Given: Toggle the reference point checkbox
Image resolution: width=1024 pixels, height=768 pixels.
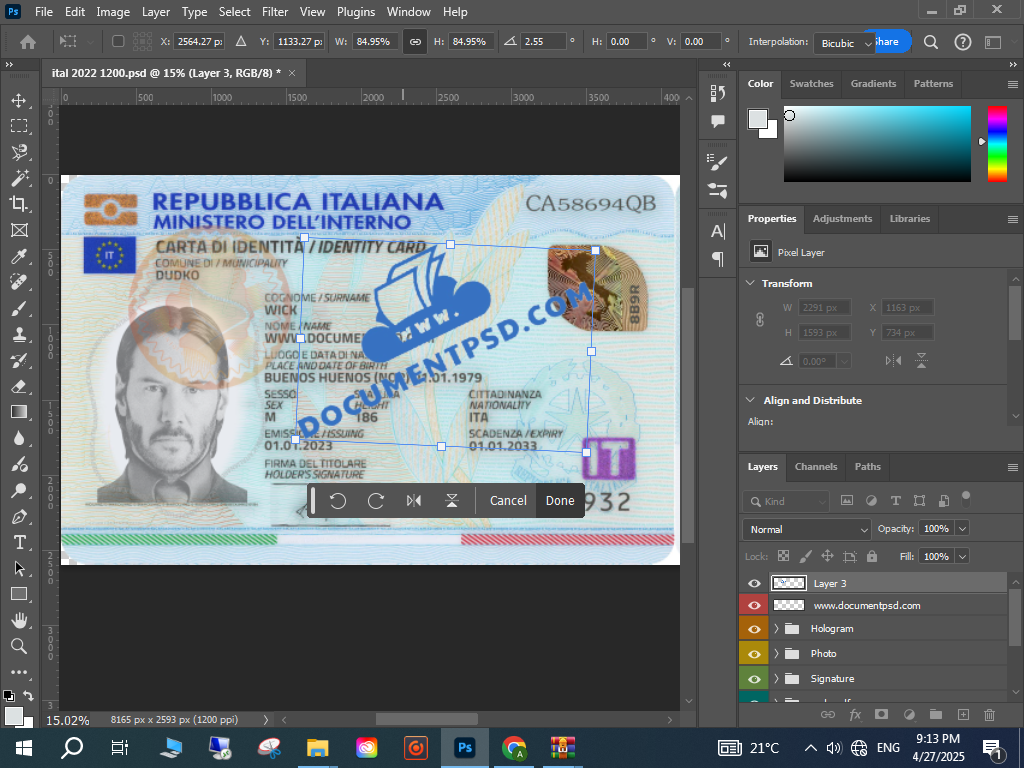Looking at the screenshot, I should 118,41.
